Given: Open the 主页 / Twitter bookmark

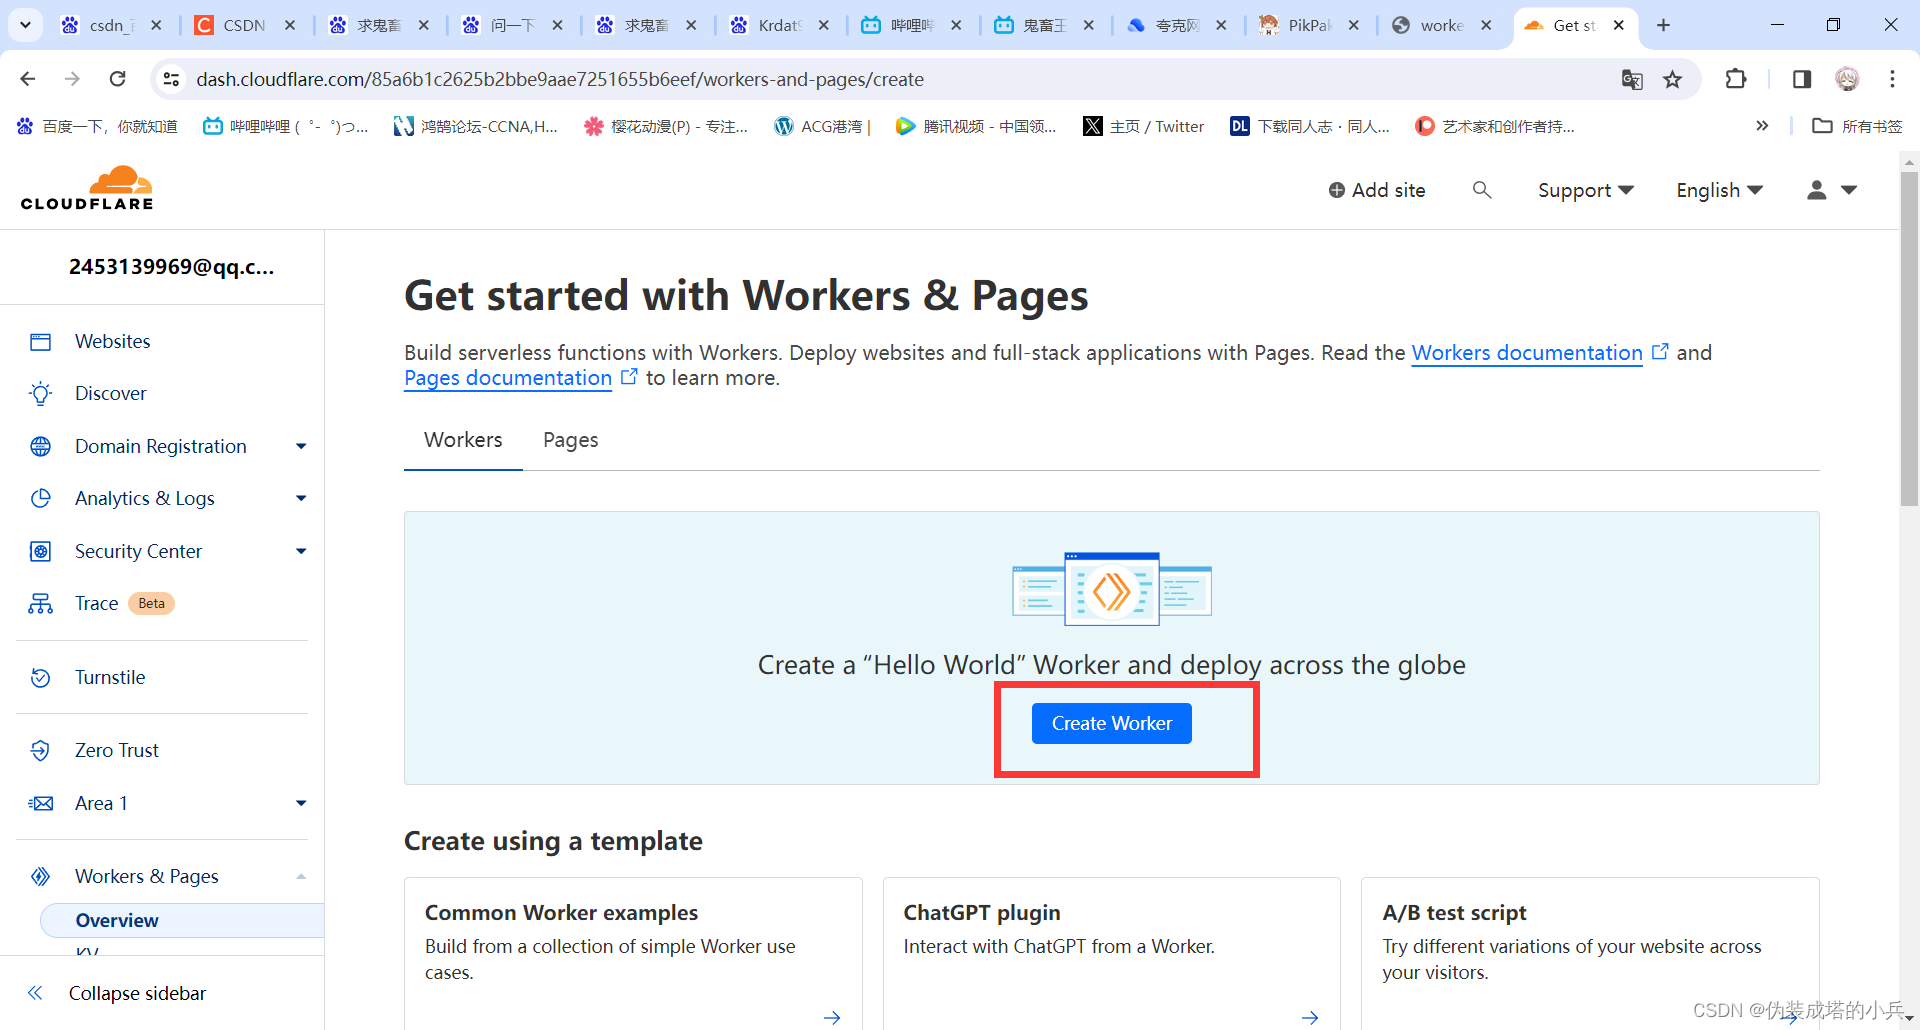Looking at the screenshot, I should point(1144,126).
